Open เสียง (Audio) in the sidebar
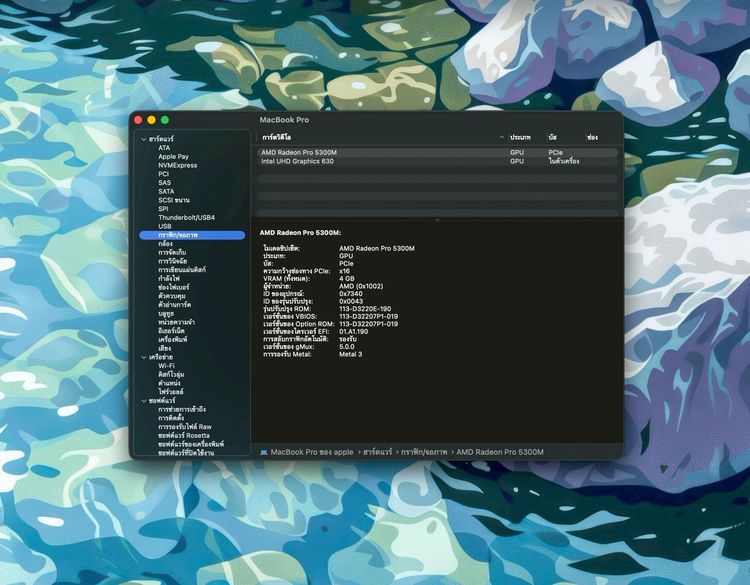750x585 pixels. click(165, 348)
